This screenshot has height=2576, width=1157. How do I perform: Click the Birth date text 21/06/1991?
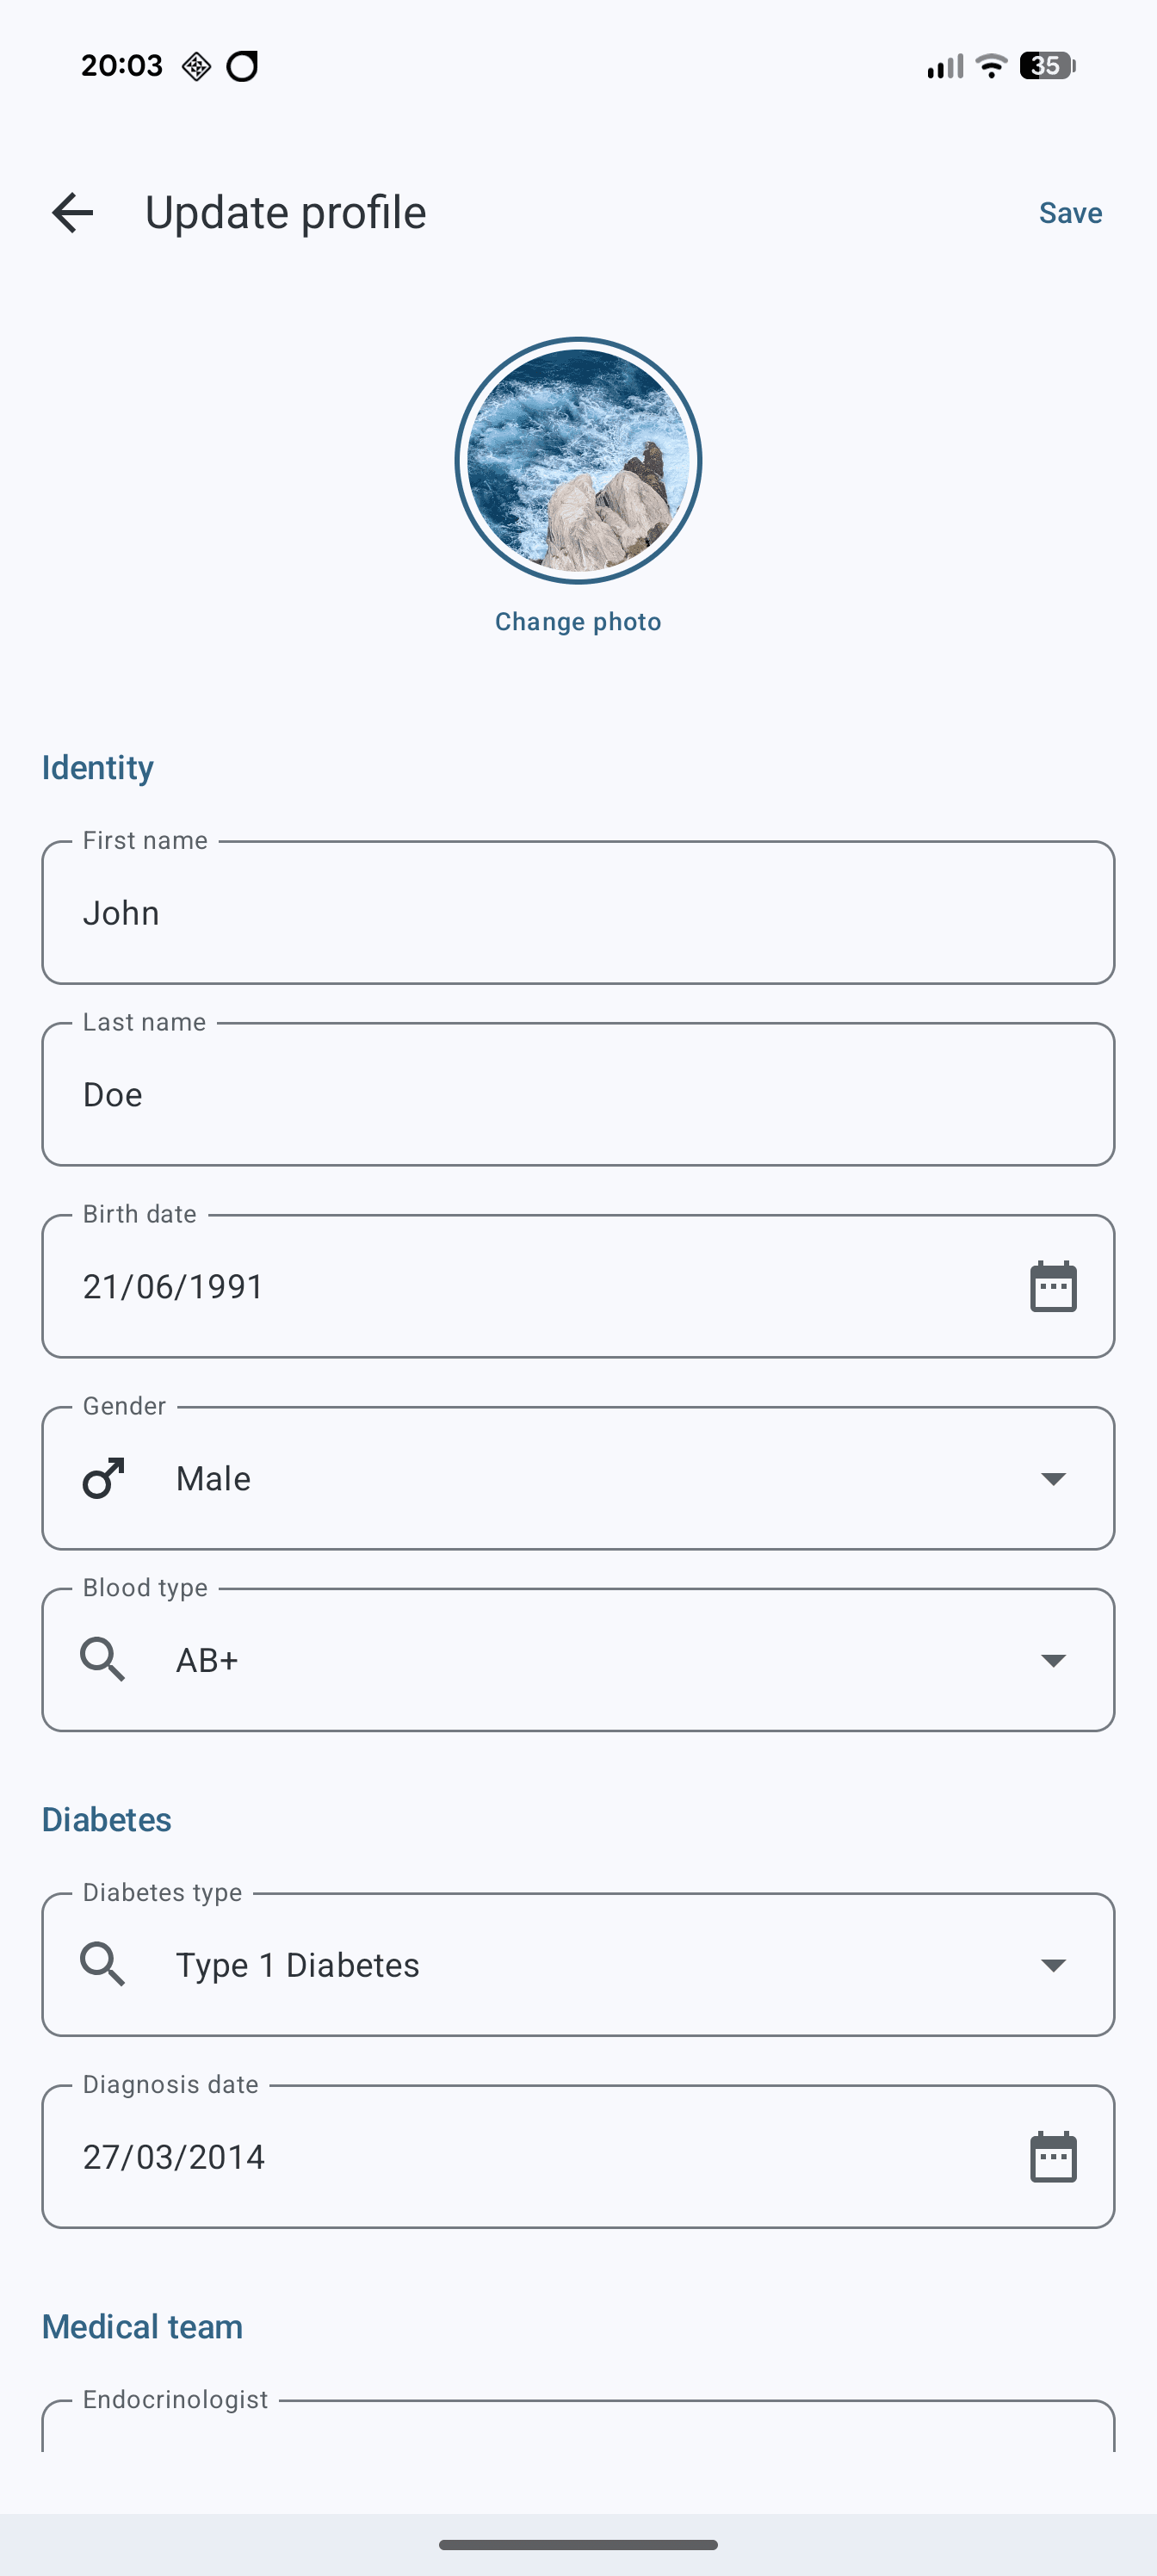[x=172, y=1286]
